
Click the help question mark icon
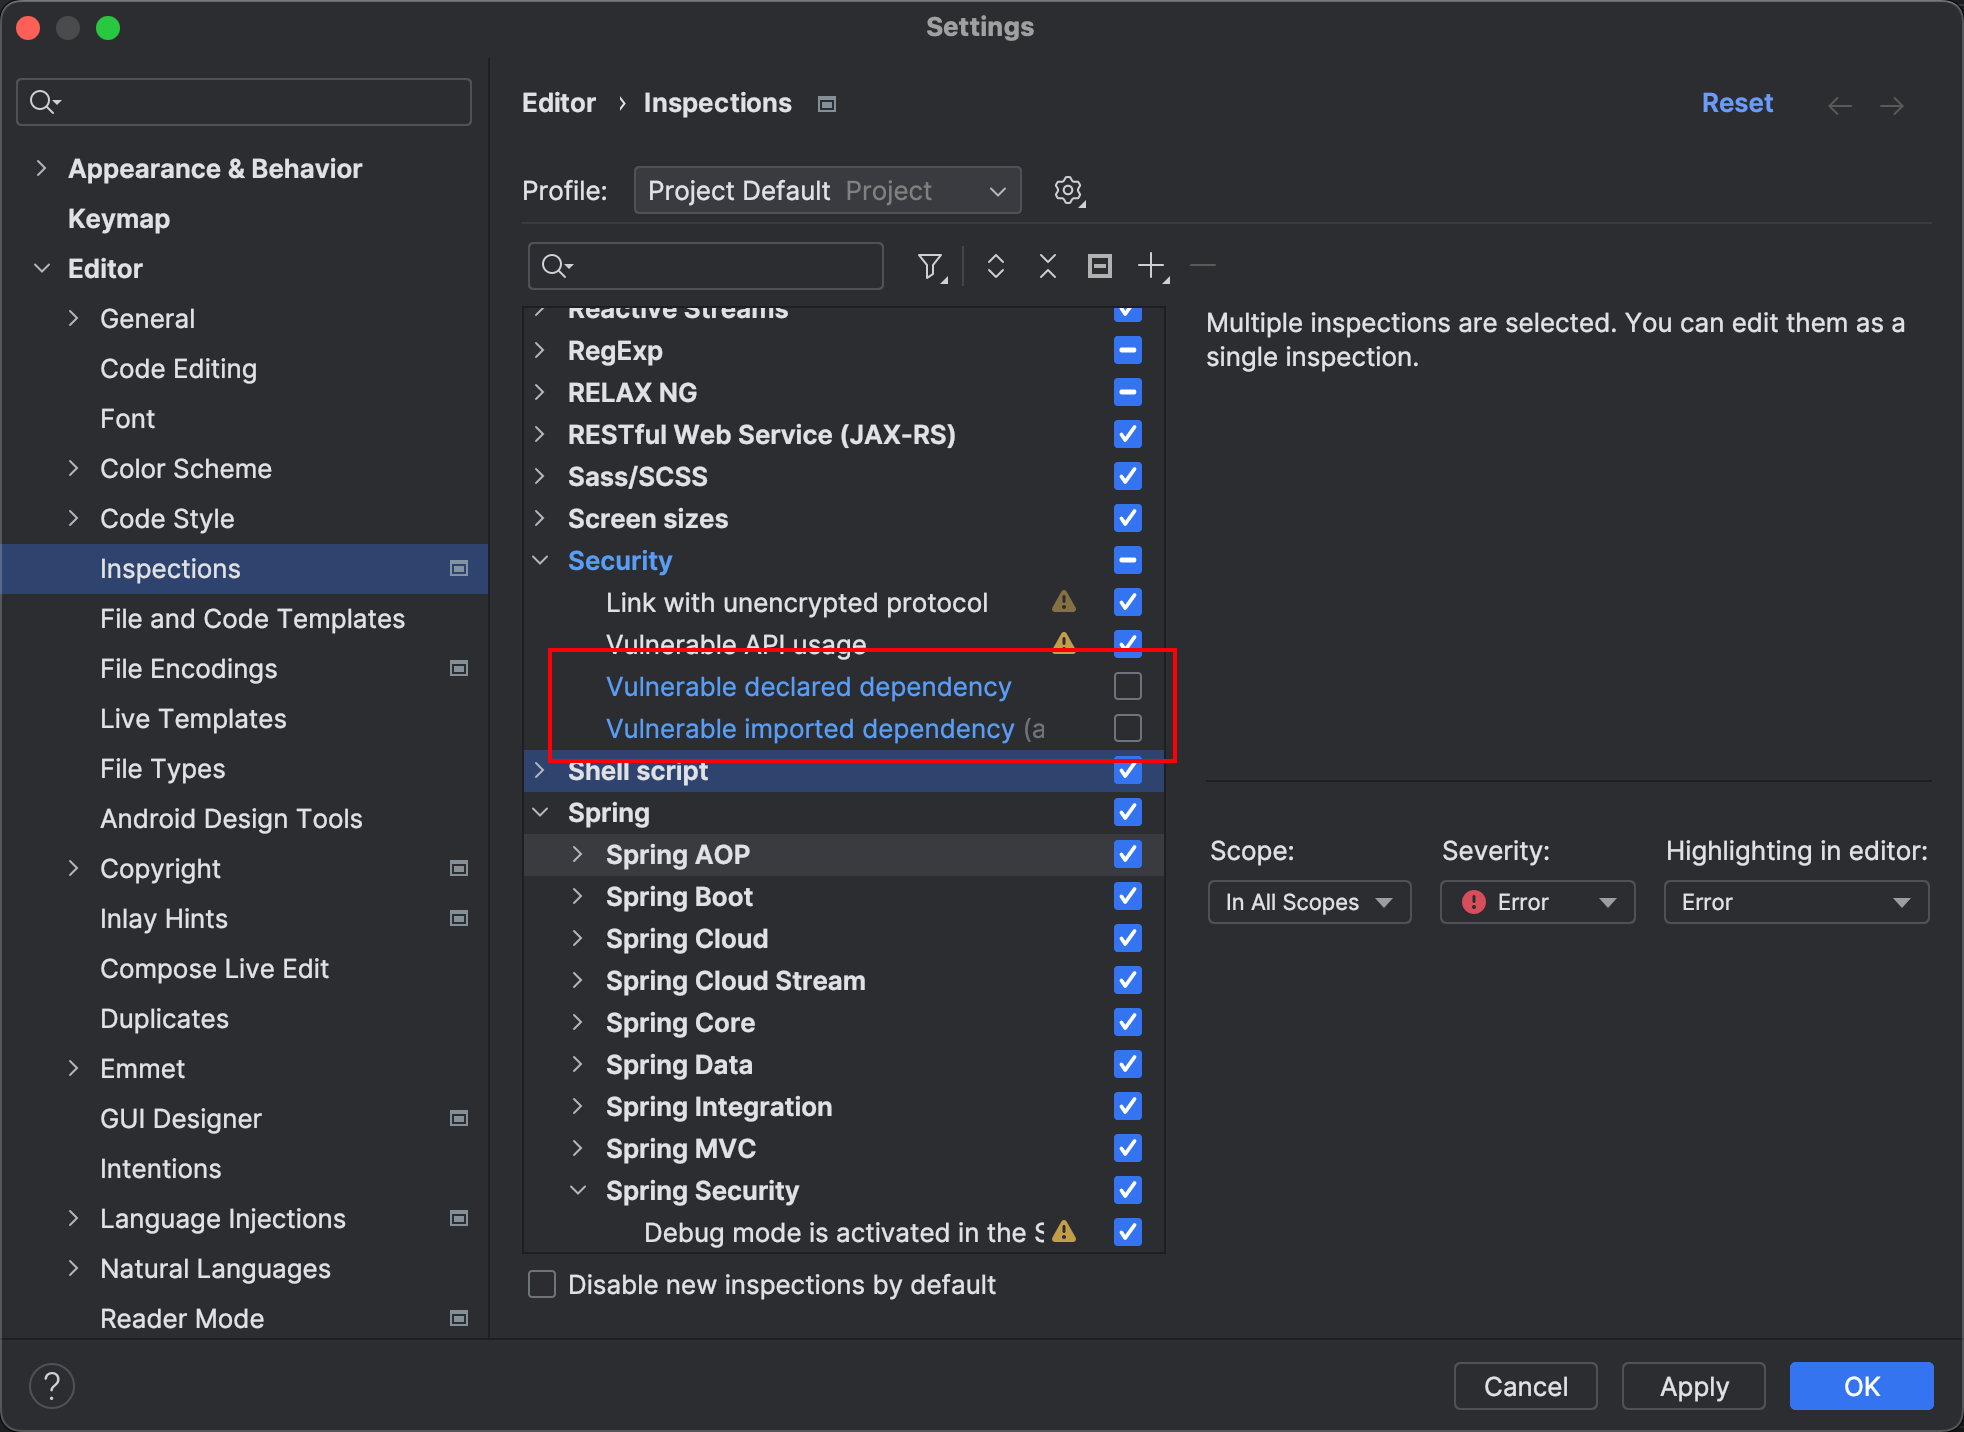(x=52, y=1386)
